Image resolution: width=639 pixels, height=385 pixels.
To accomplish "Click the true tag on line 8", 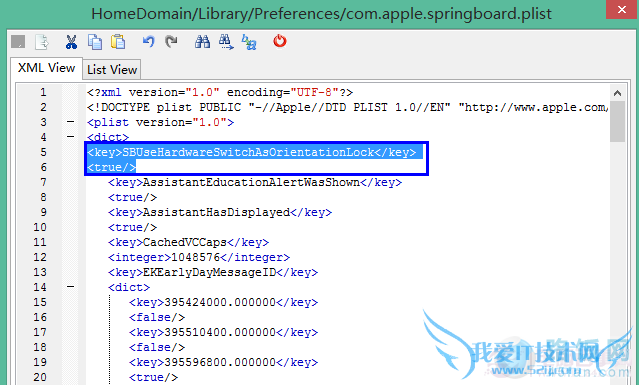I will (x=132, y=198).
